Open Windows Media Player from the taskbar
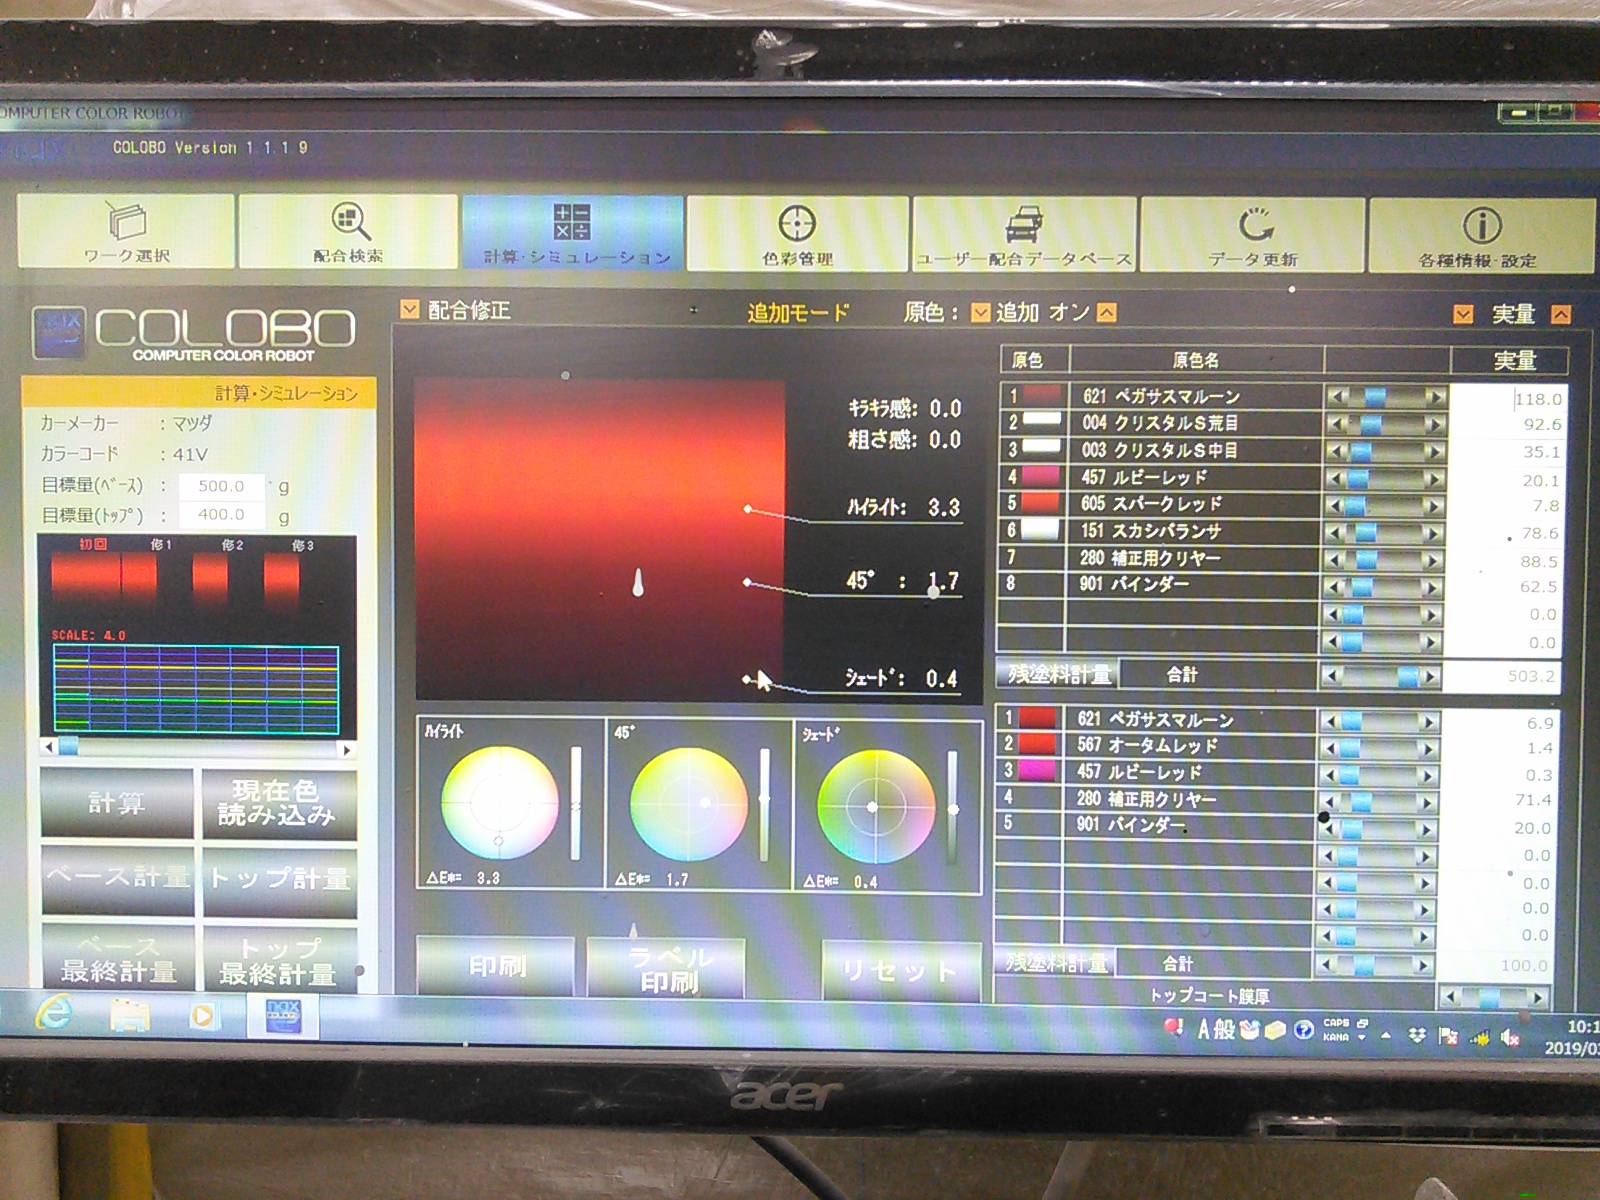This screenshot has width=1600, height=1200. 203,1016
